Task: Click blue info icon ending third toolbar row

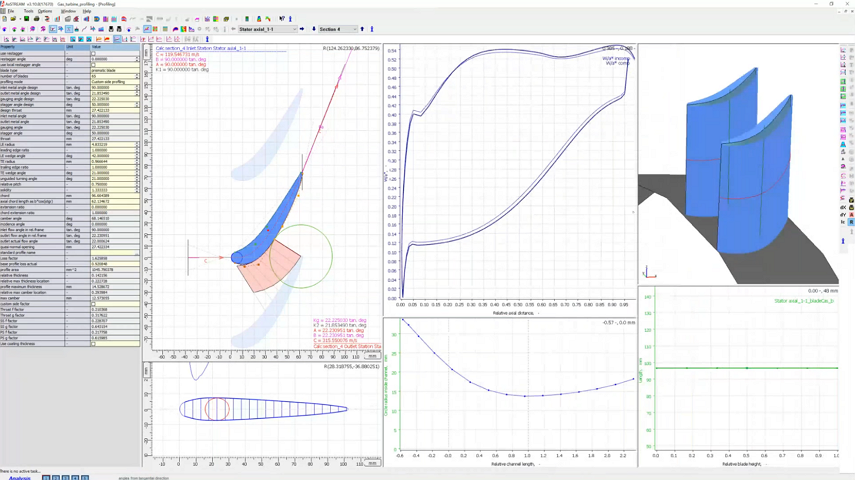Action: point(207,40)
